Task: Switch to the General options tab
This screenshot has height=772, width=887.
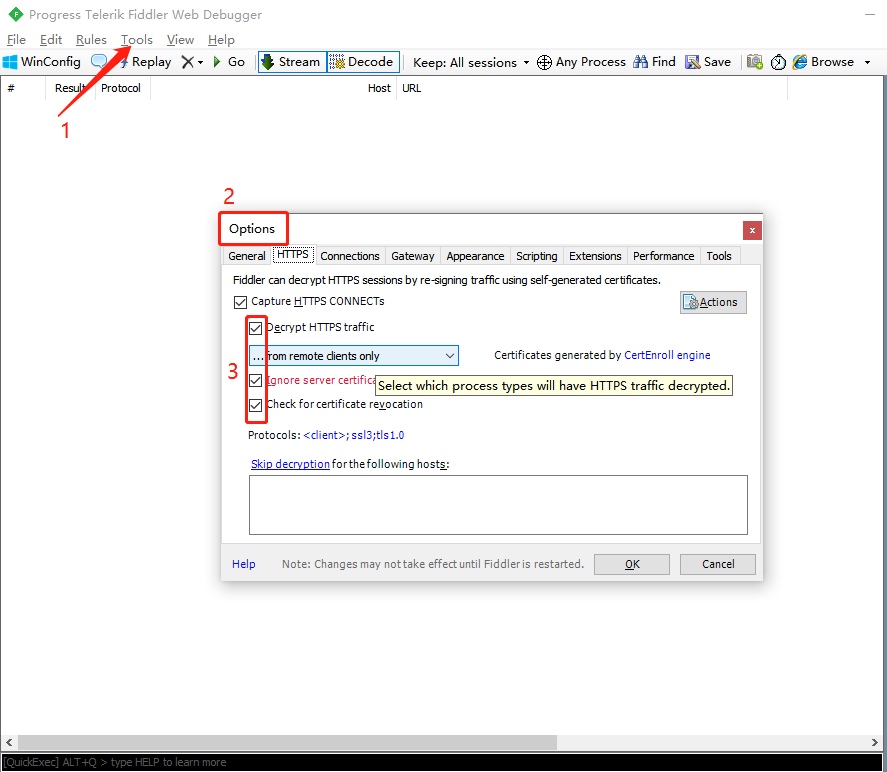Action: click(247, 256)
